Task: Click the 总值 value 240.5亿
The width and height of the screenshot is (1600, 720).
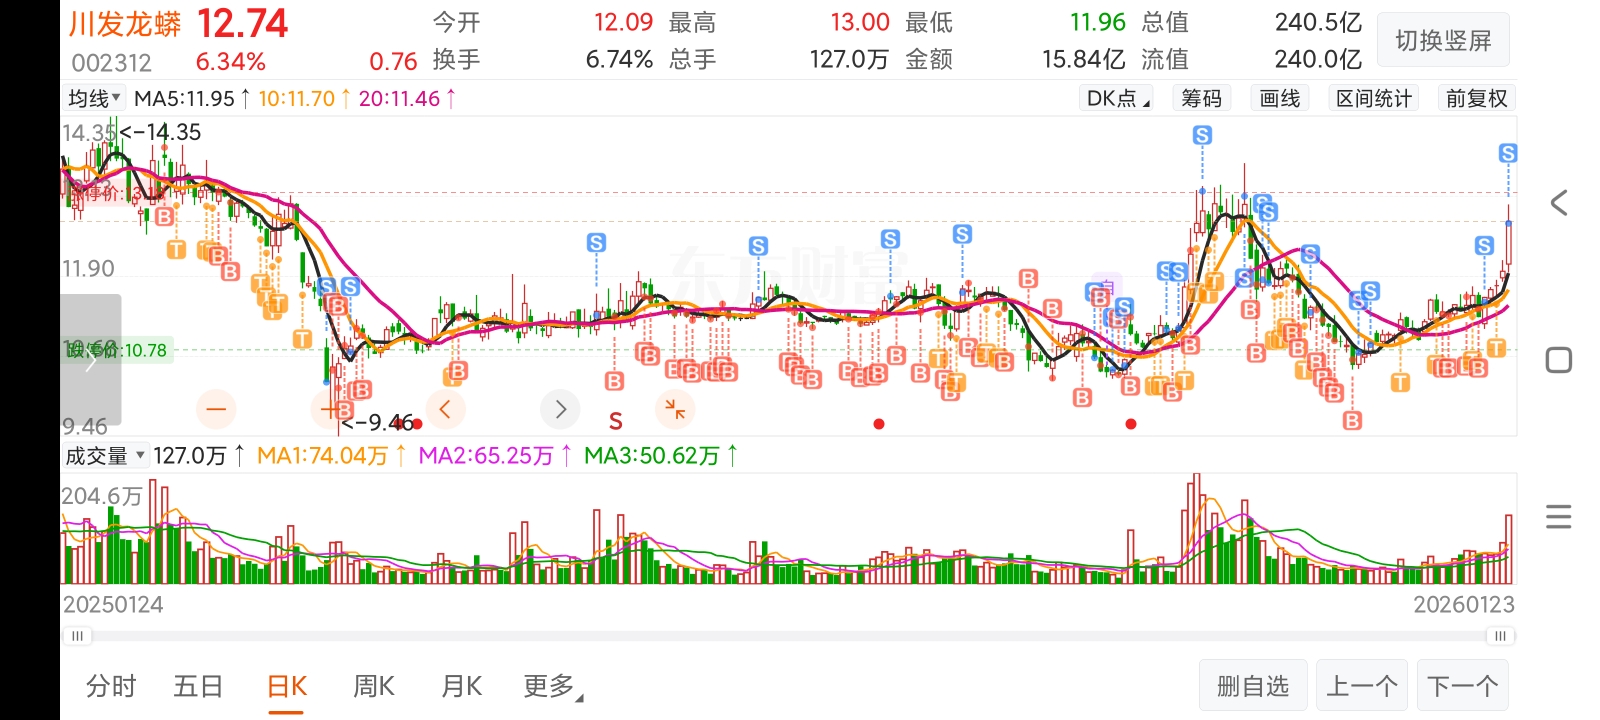Action: point(1318,22)
